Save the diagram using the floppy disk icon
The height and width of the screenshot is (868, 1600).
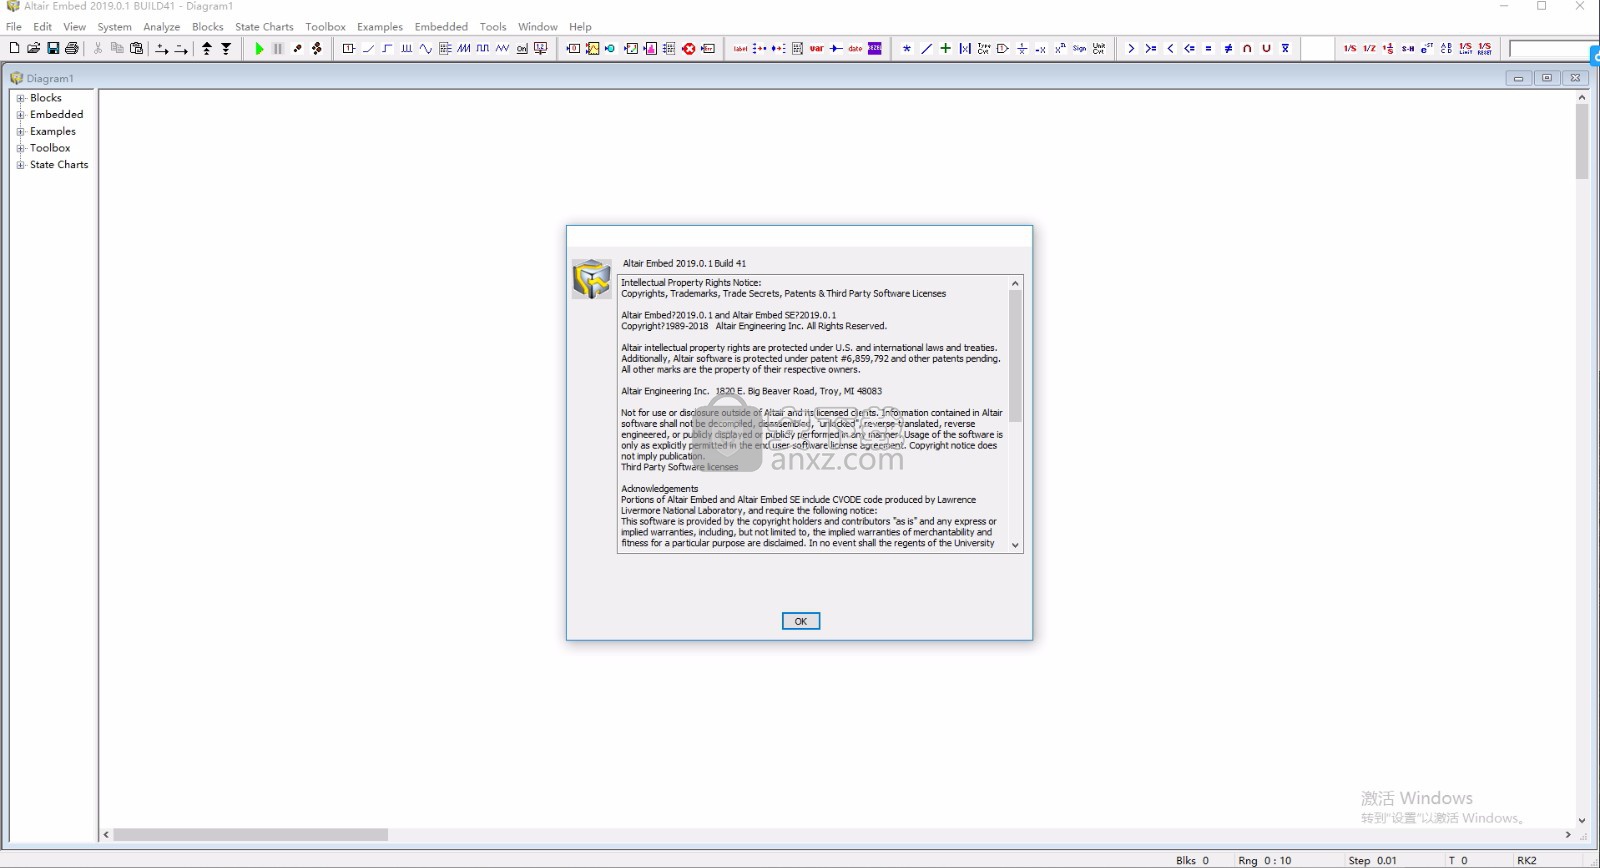(53, 48)
